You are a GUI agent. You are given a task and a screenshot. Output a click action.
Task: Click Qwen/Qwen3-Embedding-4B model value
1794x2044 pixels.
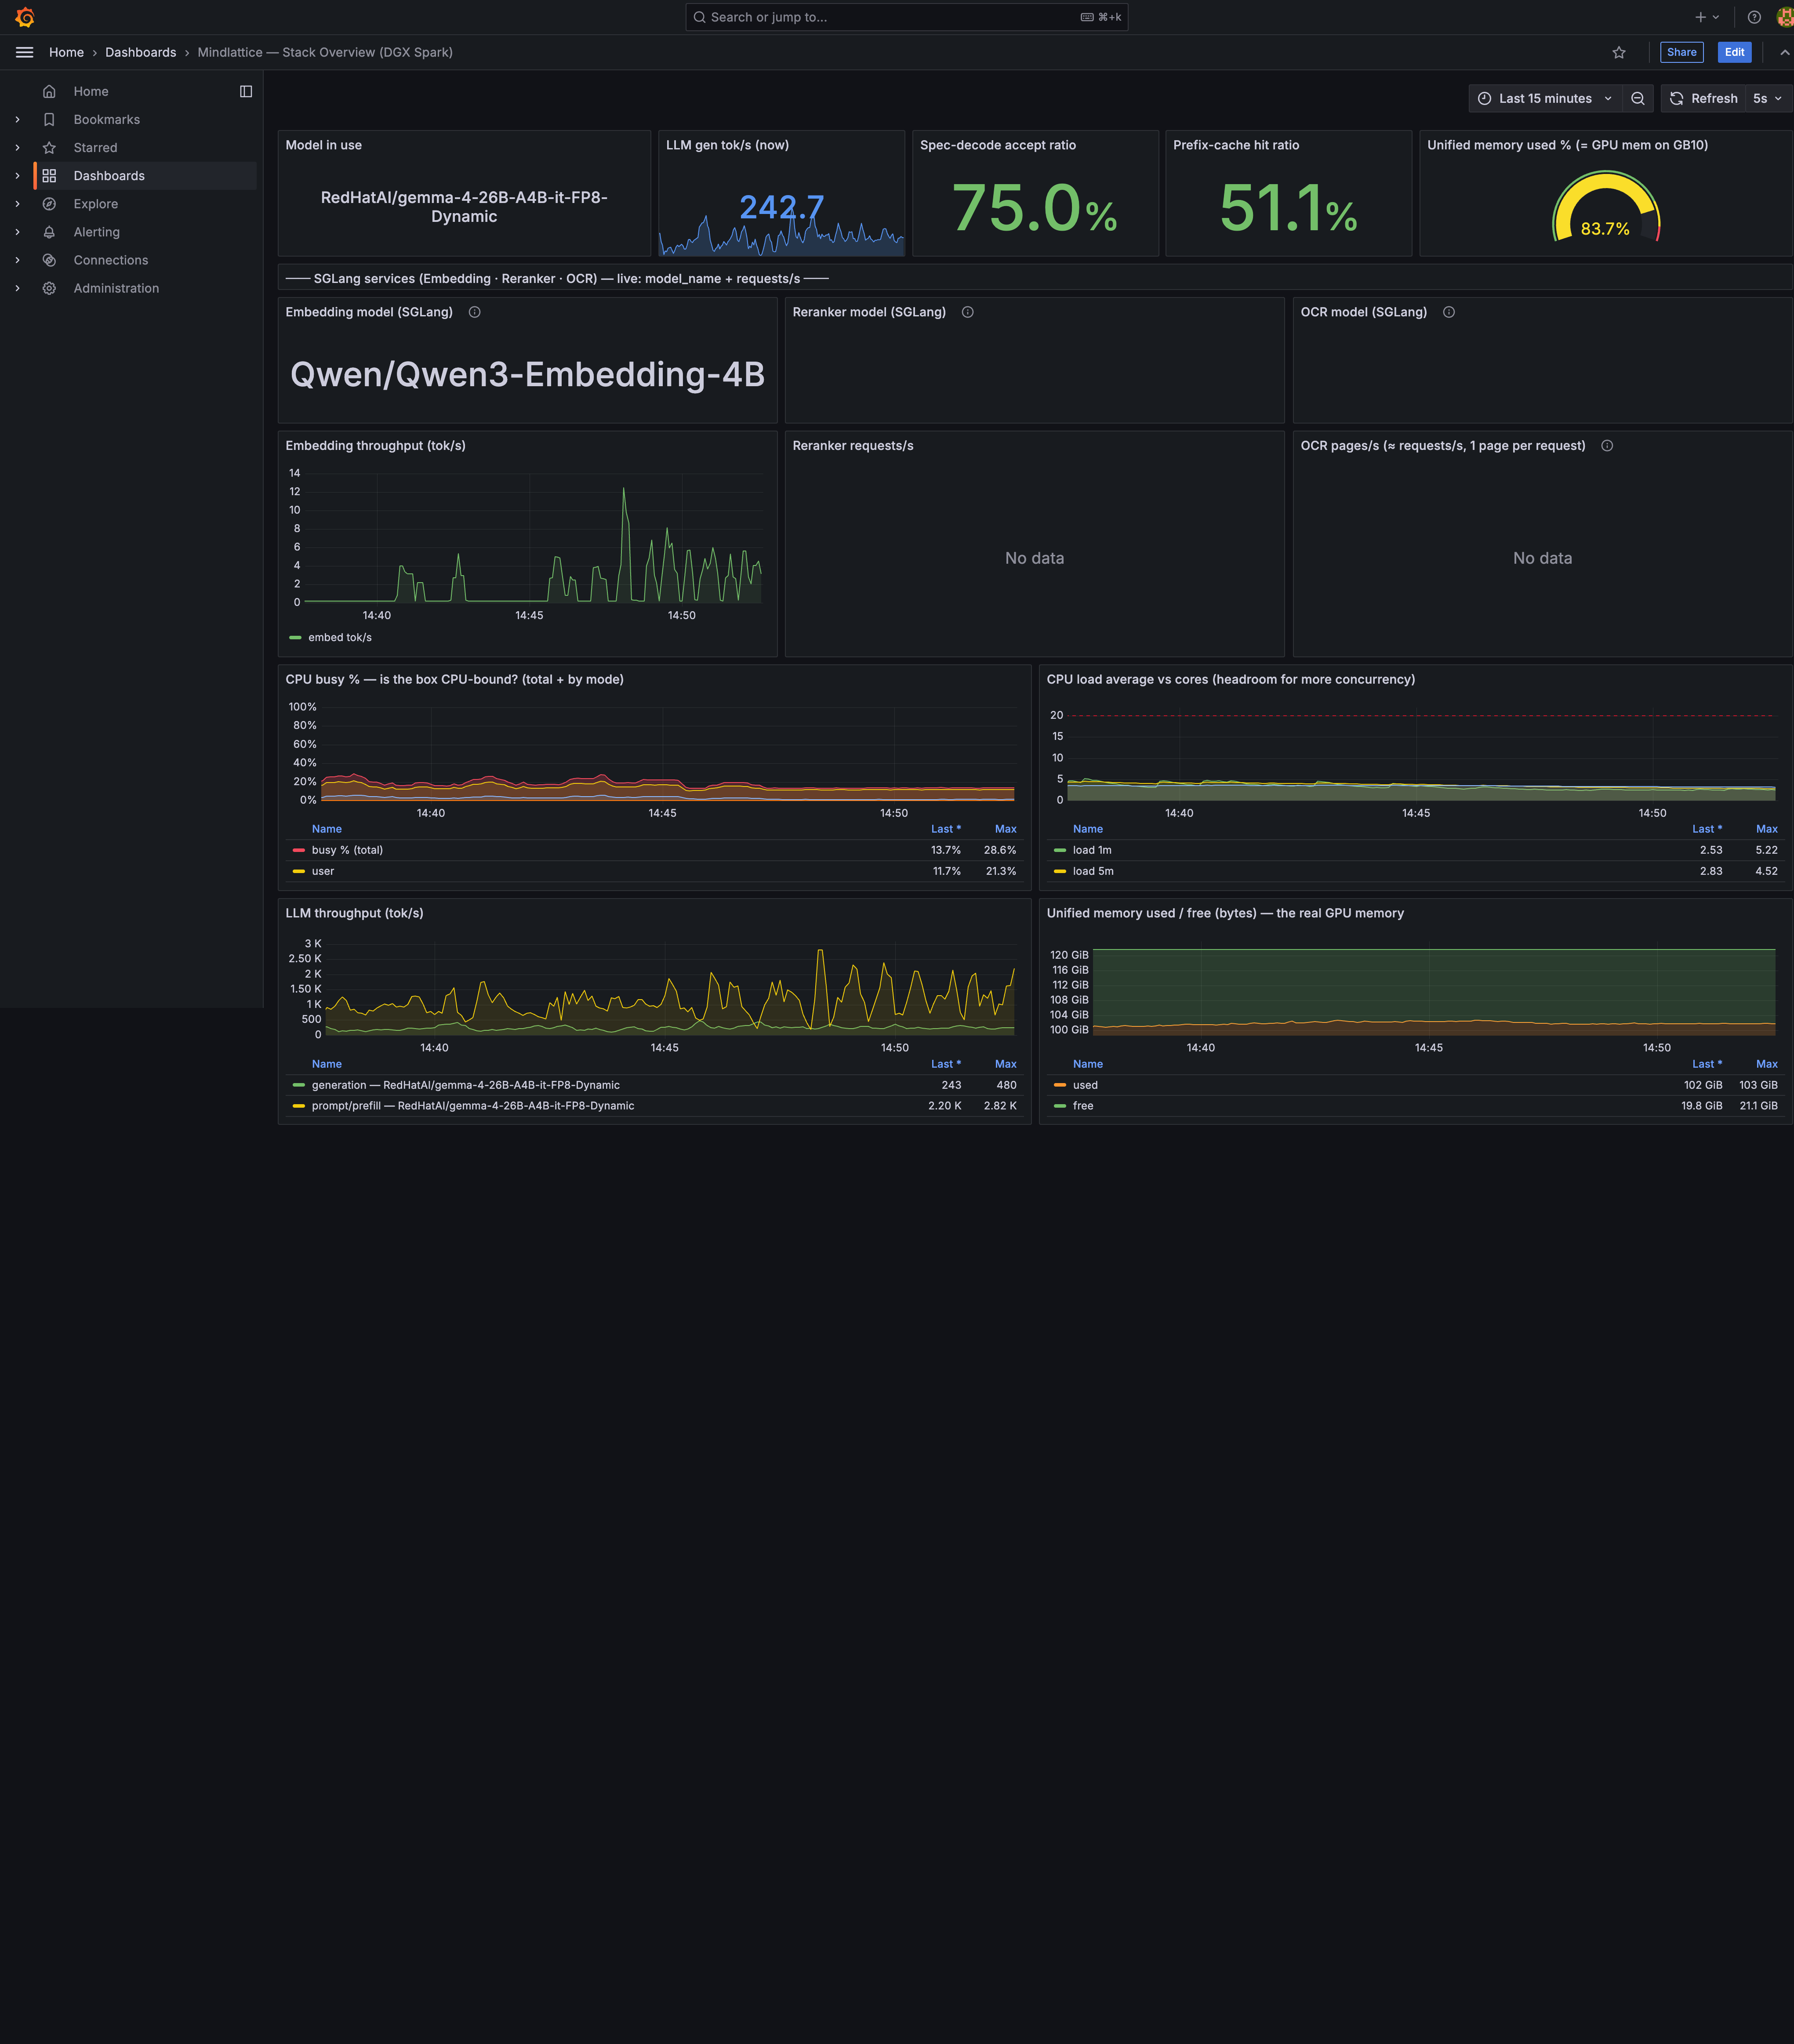[527, 374]
